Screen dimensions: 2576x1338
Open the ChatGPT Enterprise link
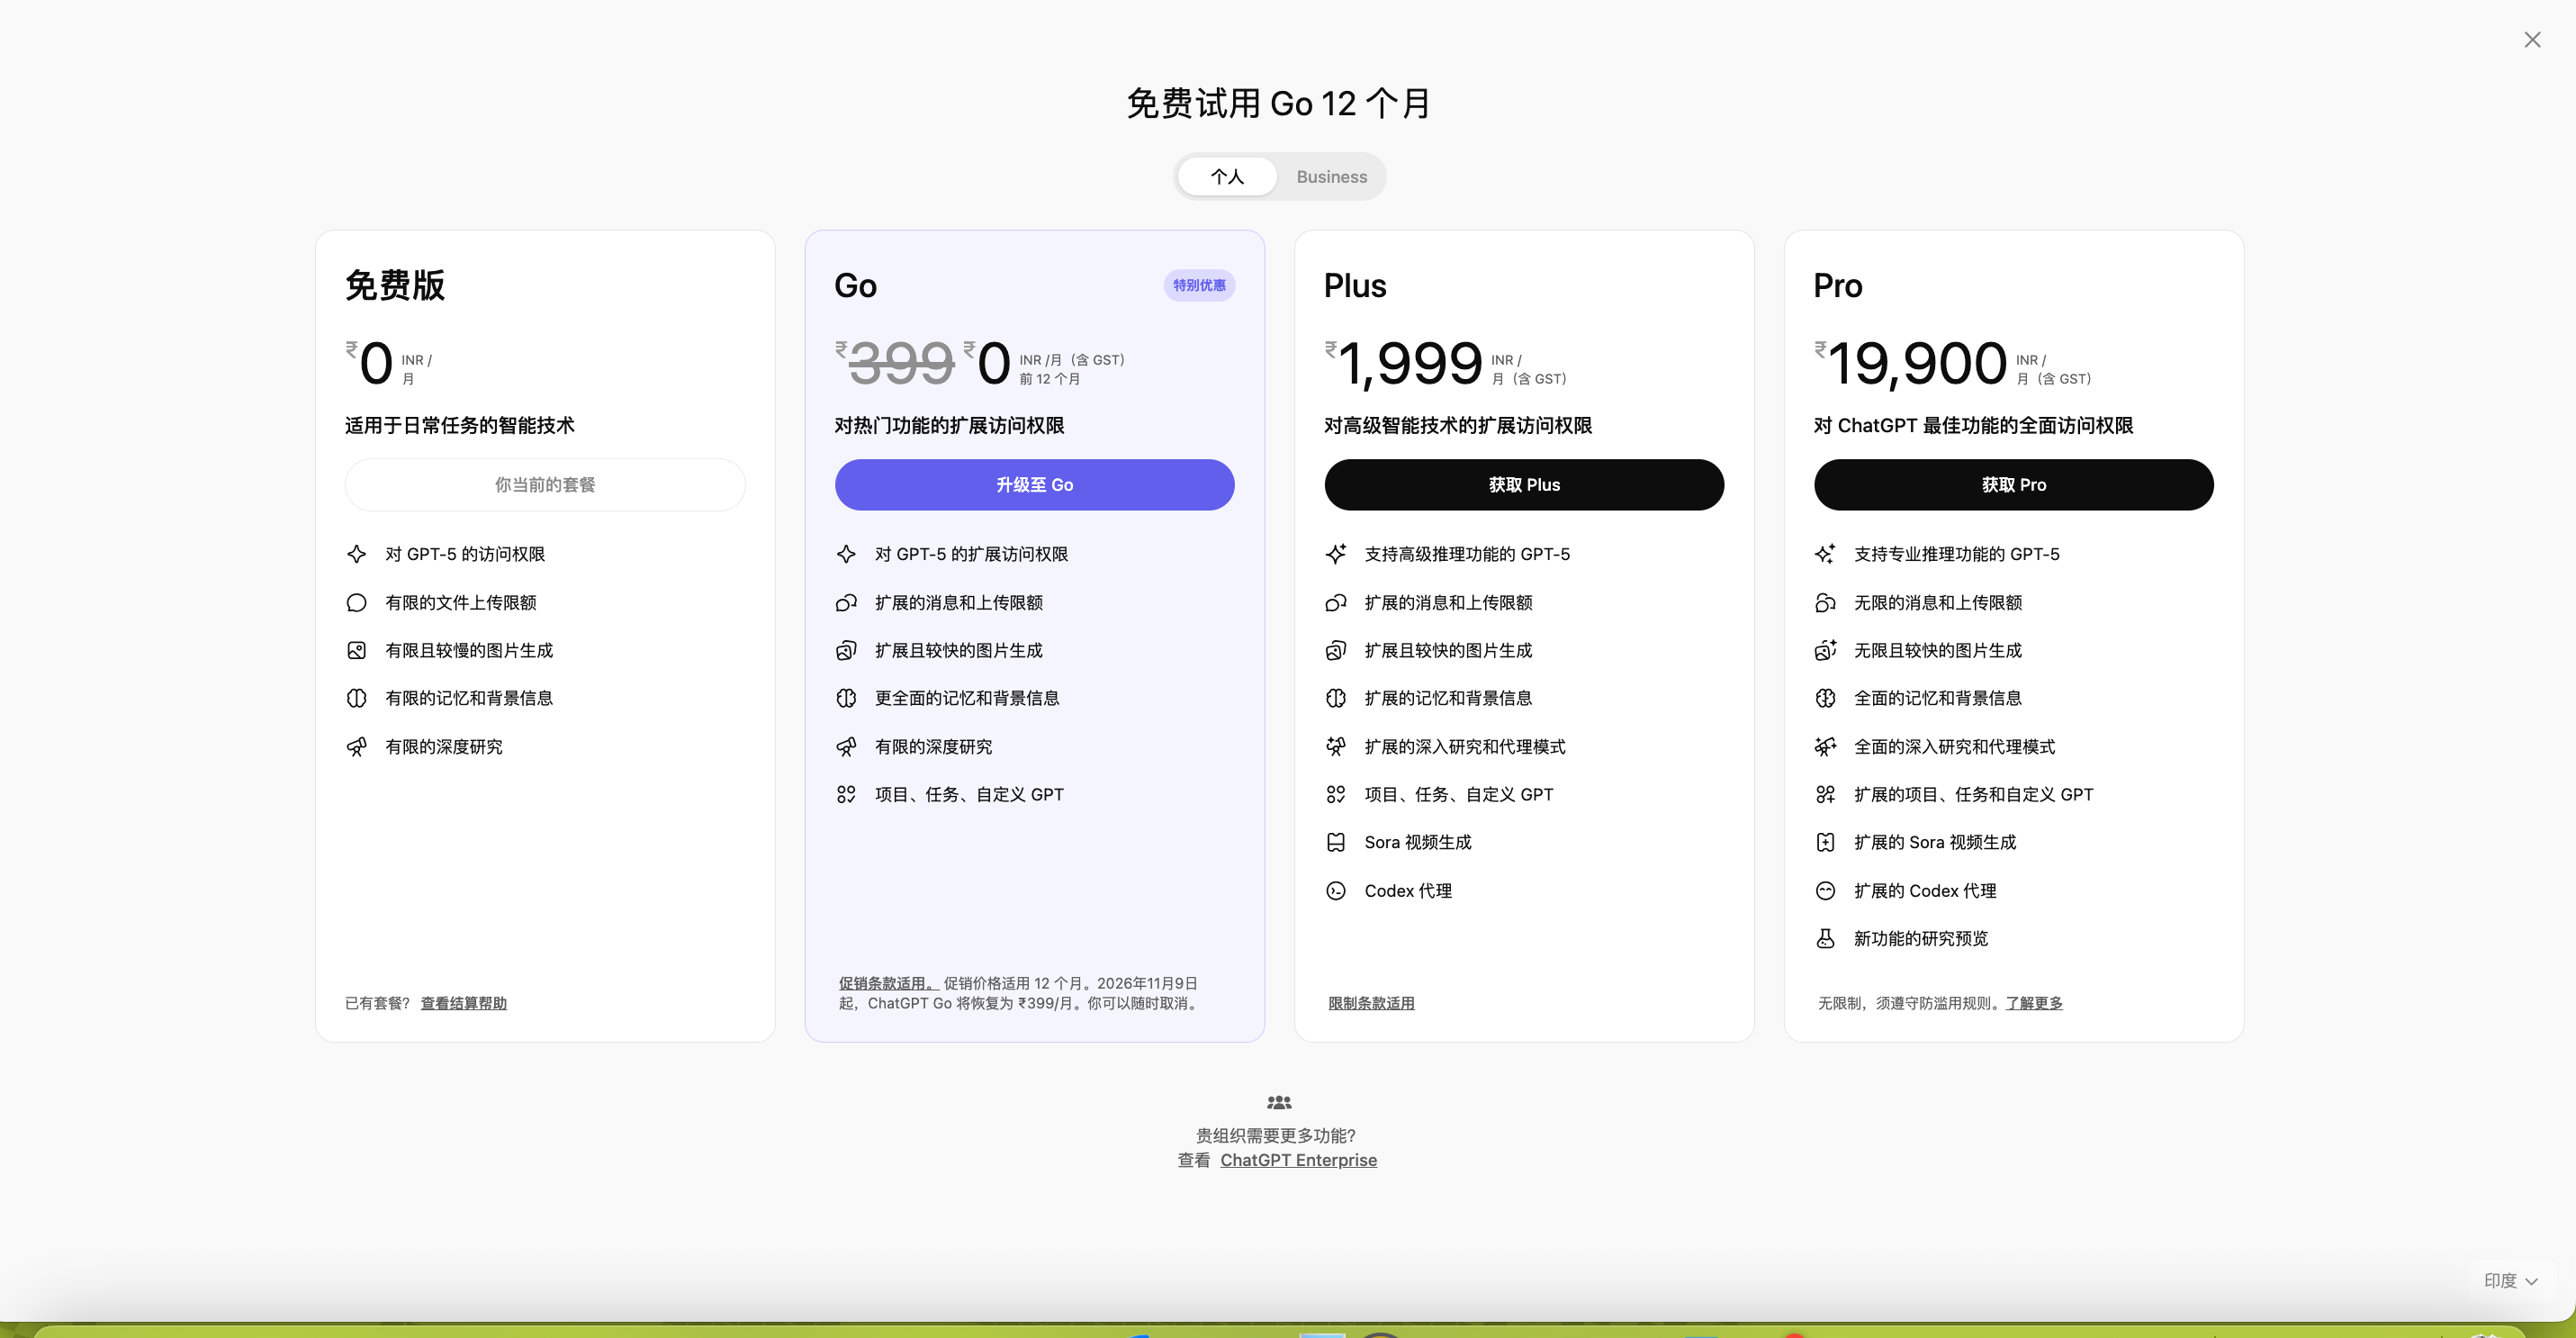1298,1160
